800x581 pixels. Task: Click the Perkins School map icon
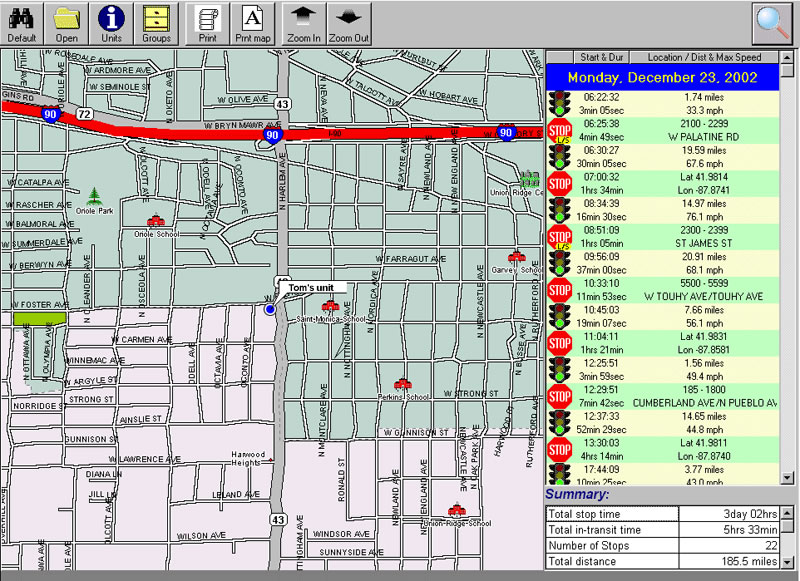(403, 384)
